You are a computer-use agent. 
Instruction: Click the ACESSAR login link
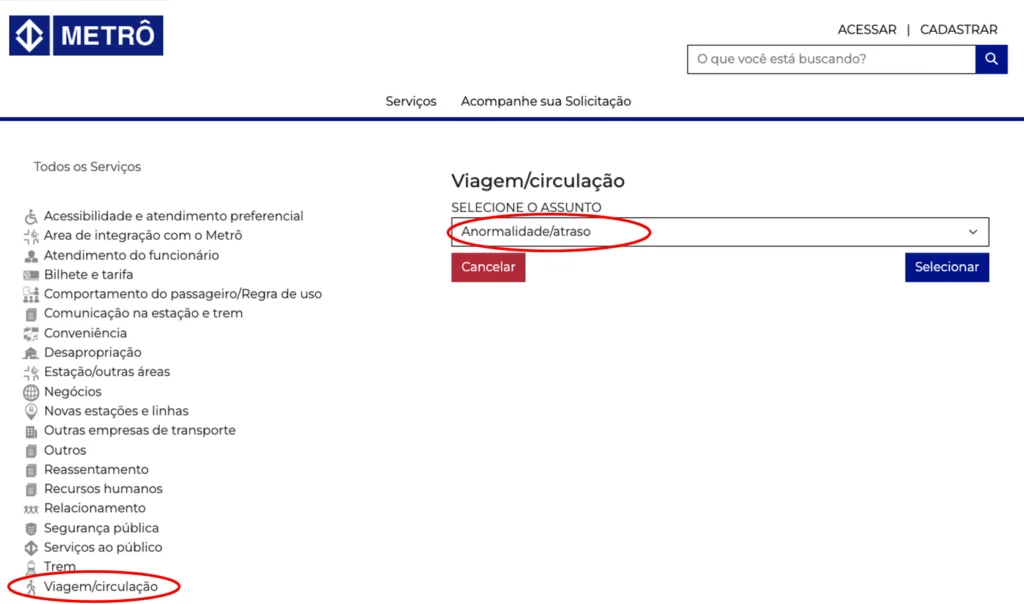[x=866, y=30]
